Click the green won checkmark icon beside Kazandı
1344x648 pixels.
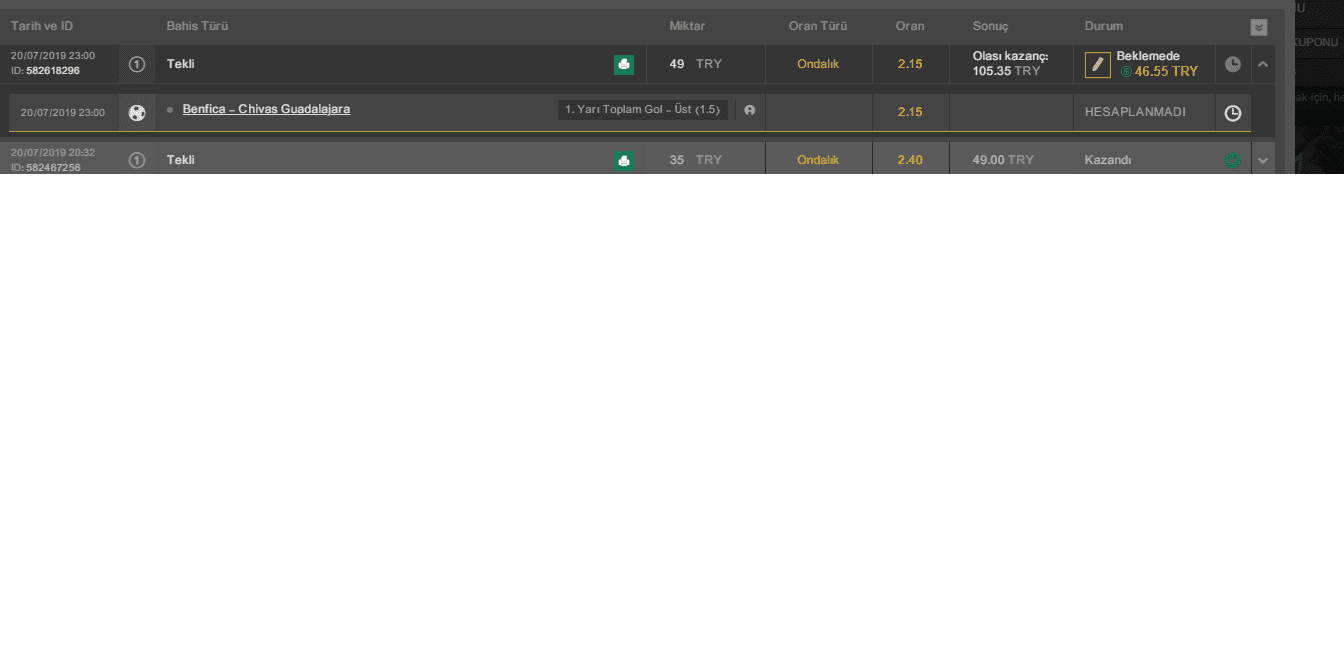click(x=1233, y=160)
